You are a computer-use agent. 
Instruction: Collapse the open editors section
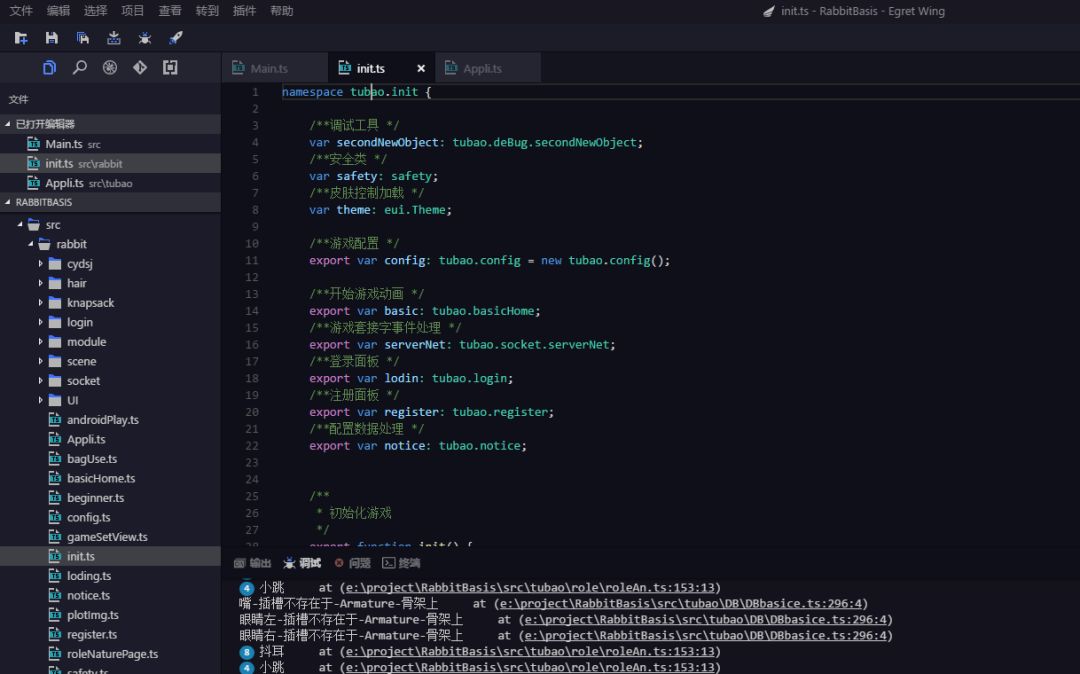9,124
